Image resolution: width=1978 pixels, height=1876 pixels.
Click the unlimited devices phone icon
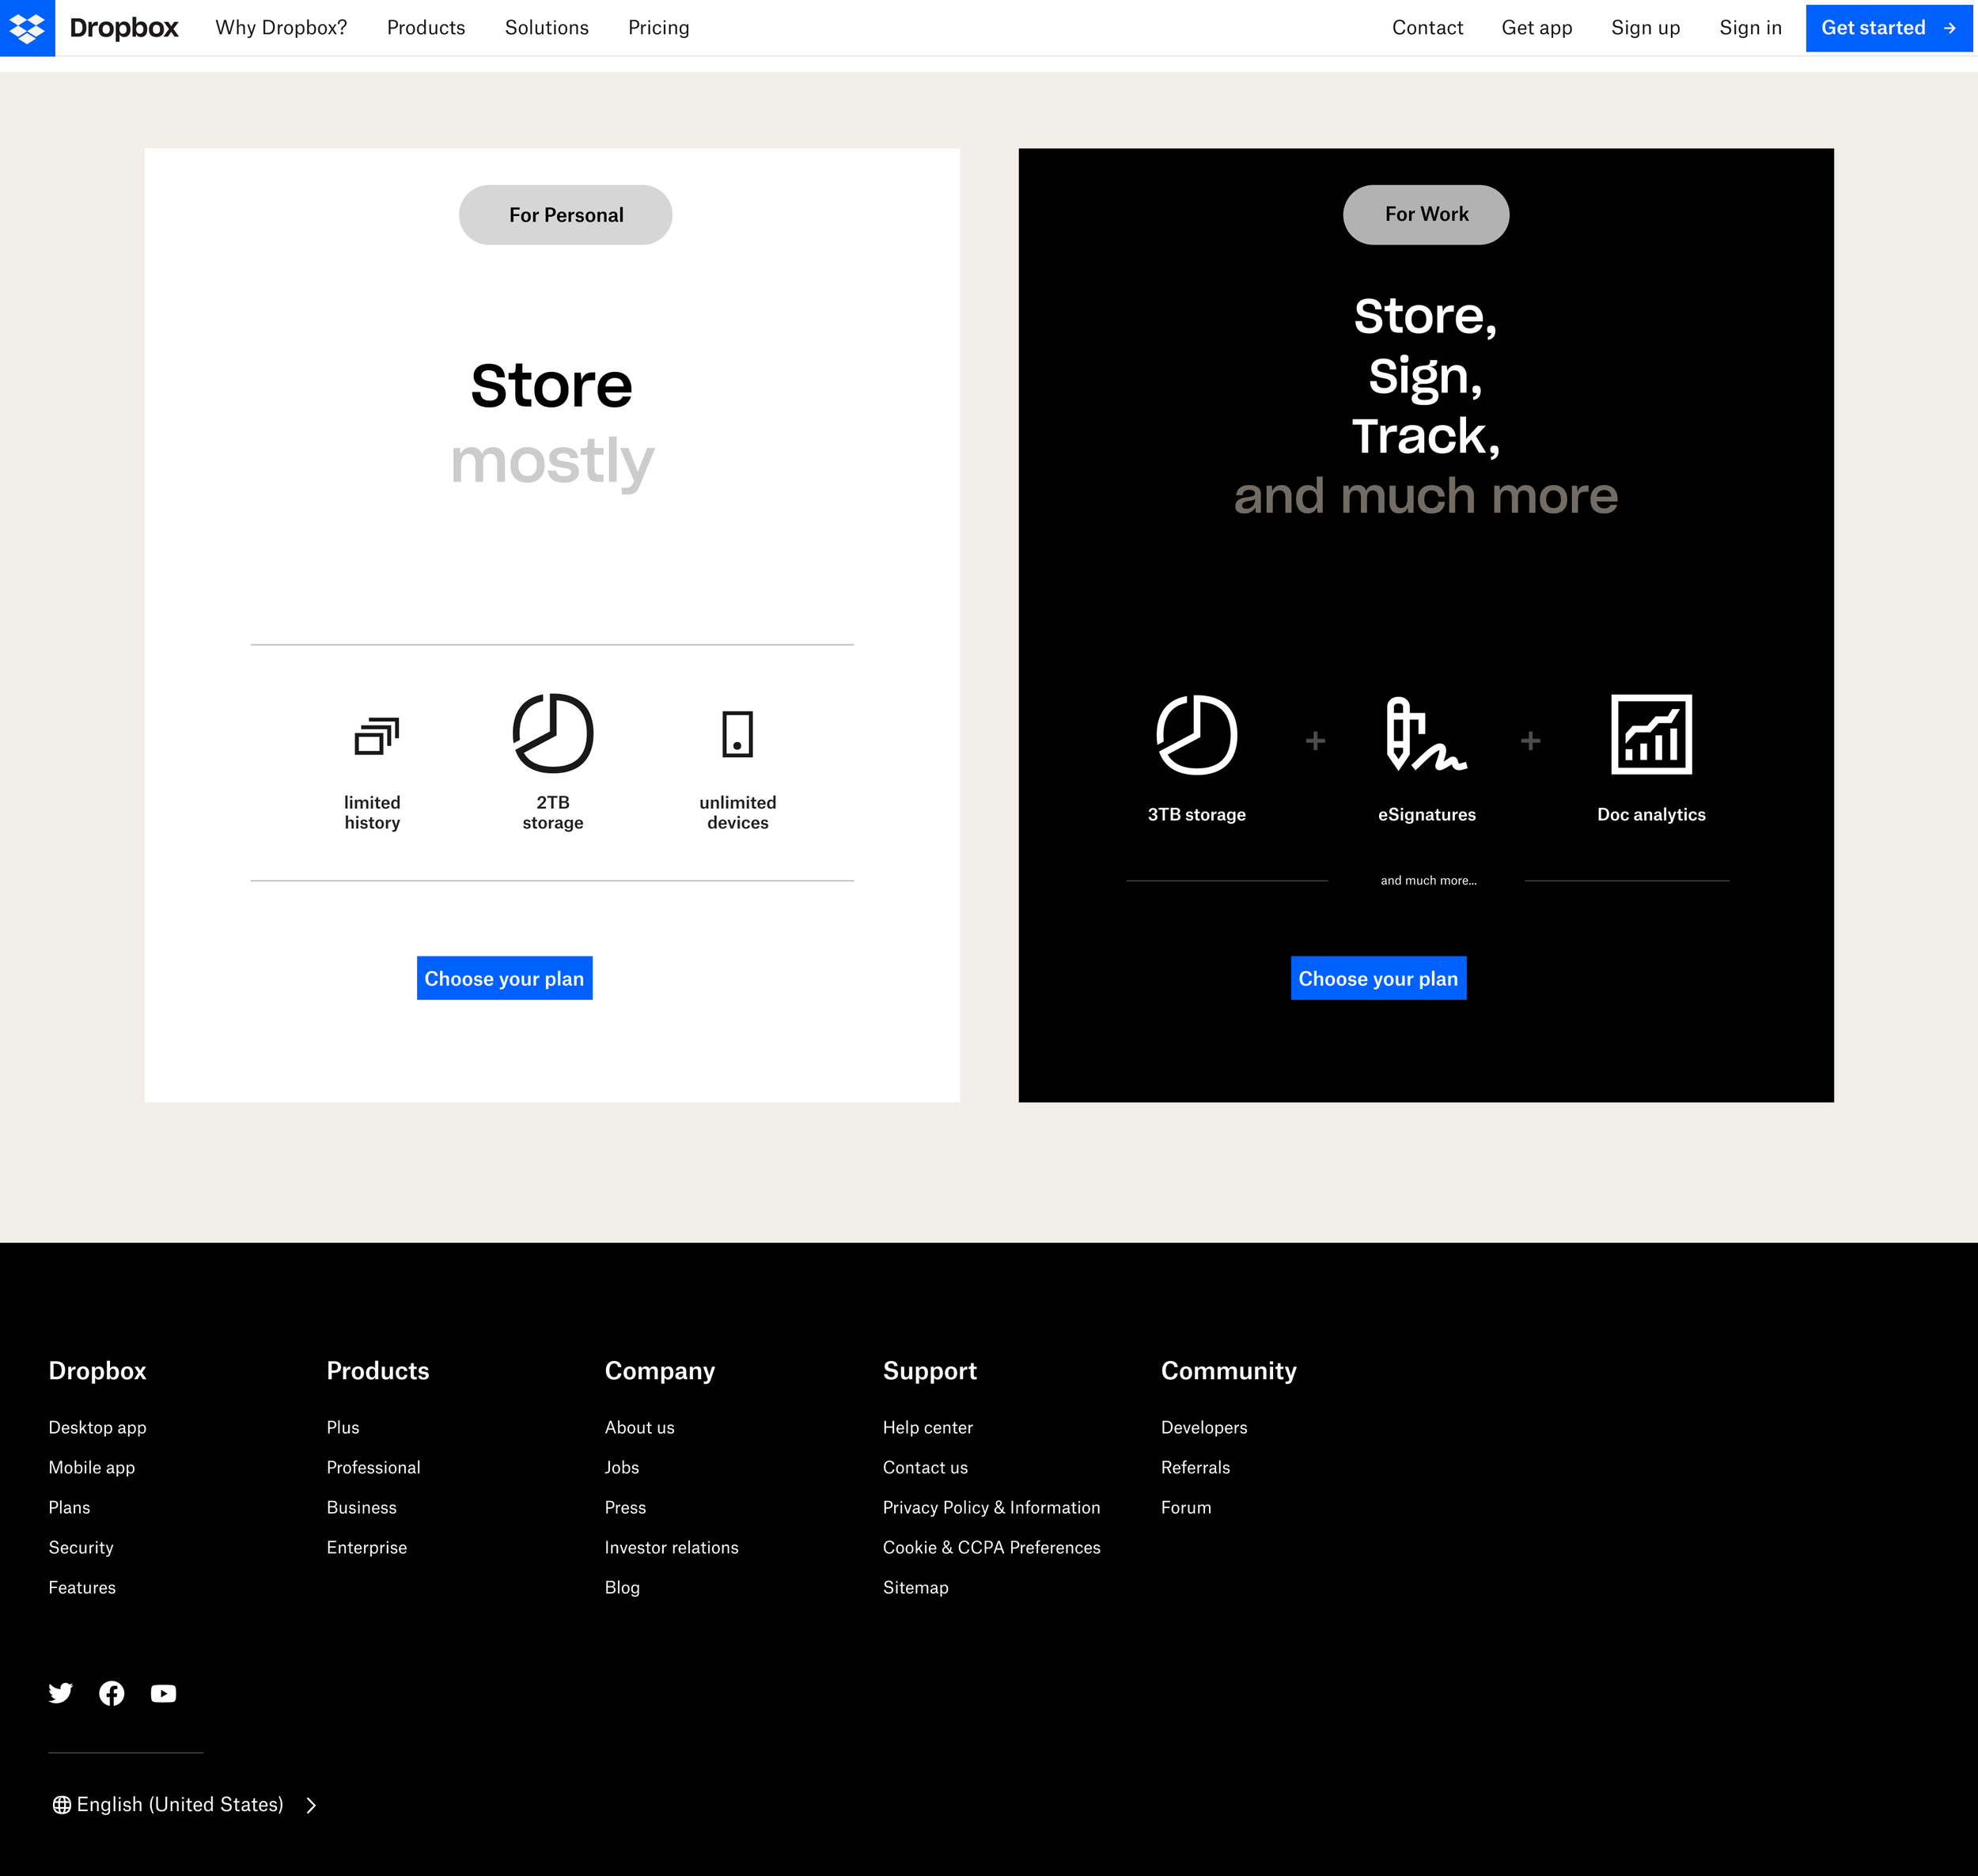[738, 734]
